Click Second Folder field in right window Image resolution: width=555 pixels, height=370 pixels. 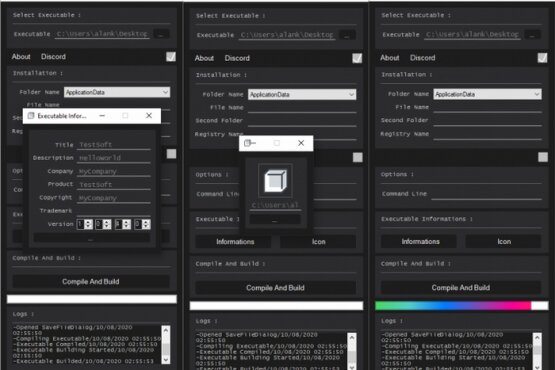487,120
